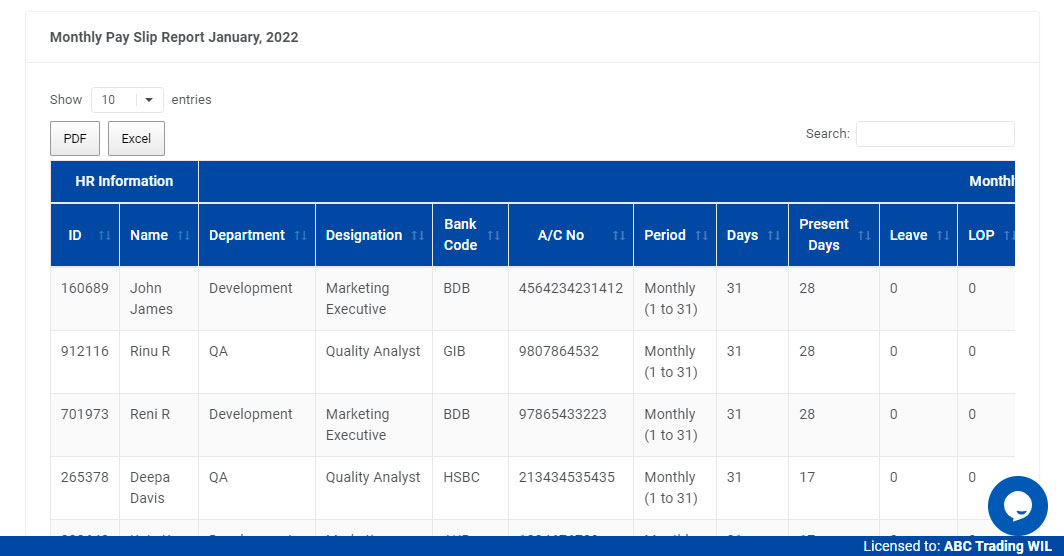Click Bank Code column sort arrows
This screenshot has height=556, width=1064.
click(x=493, y=236)
